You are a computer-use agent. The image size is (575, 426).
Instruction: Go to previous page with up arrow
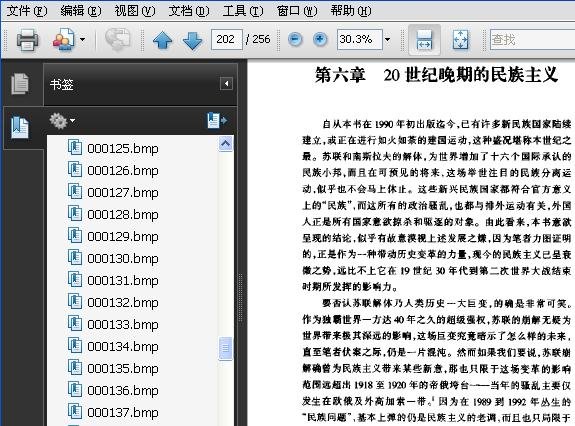click(162, 40)
